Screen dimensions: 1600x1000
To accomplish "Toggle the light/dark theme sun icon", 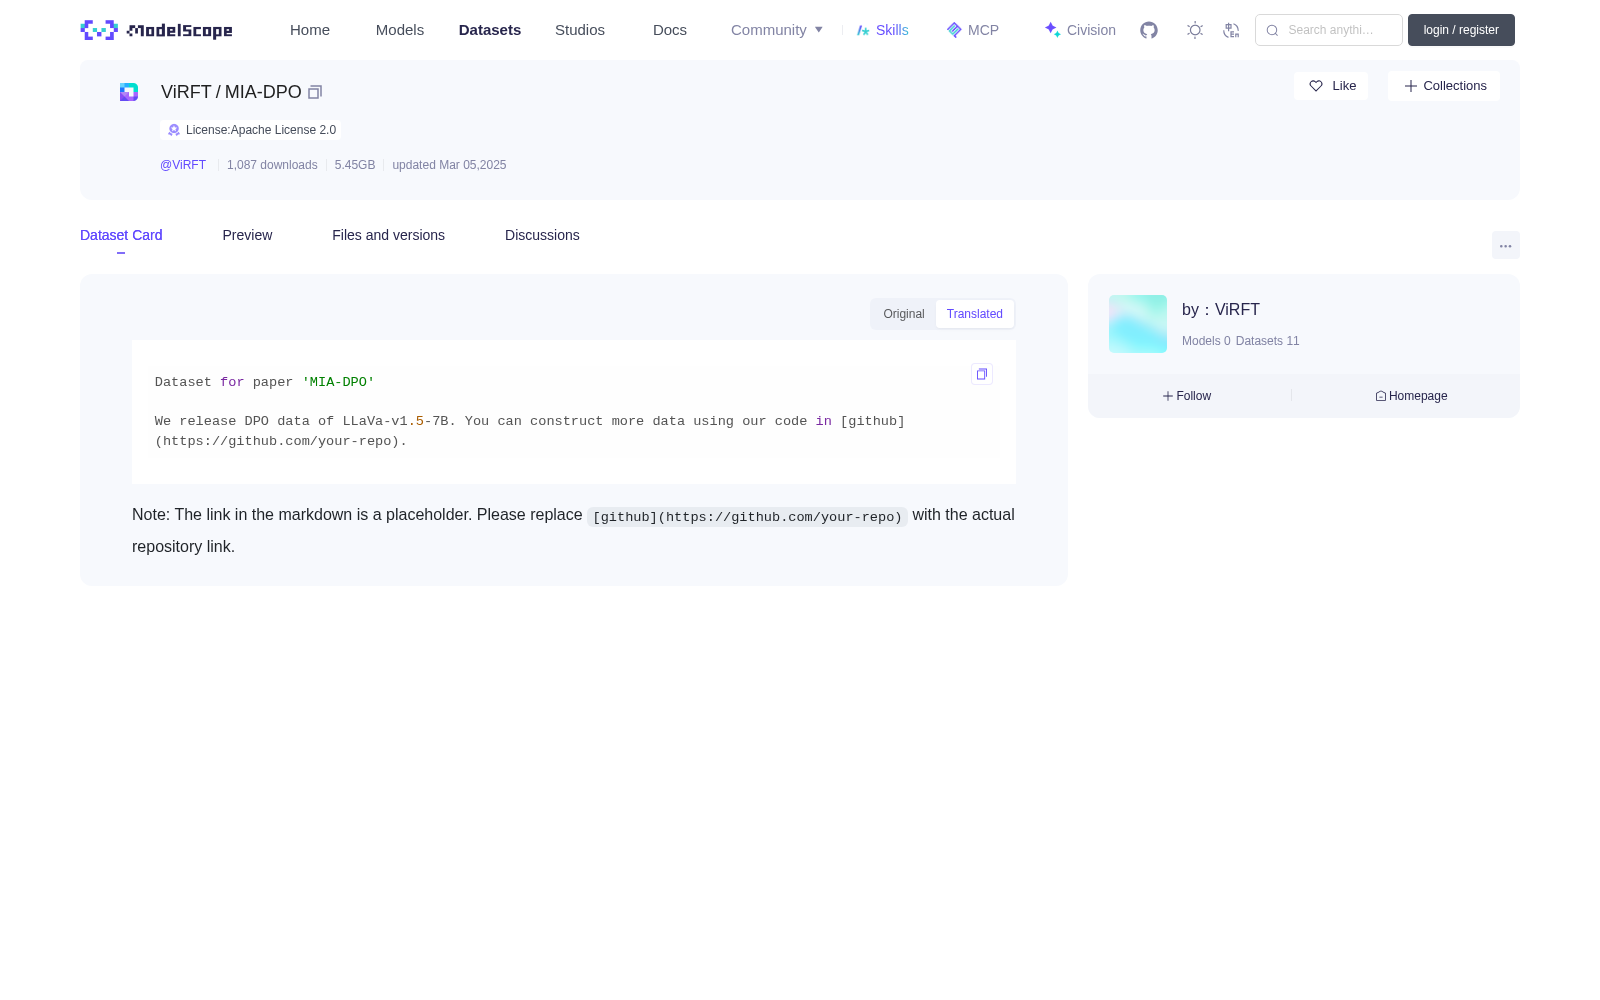I will click(x=1195, y=30).
